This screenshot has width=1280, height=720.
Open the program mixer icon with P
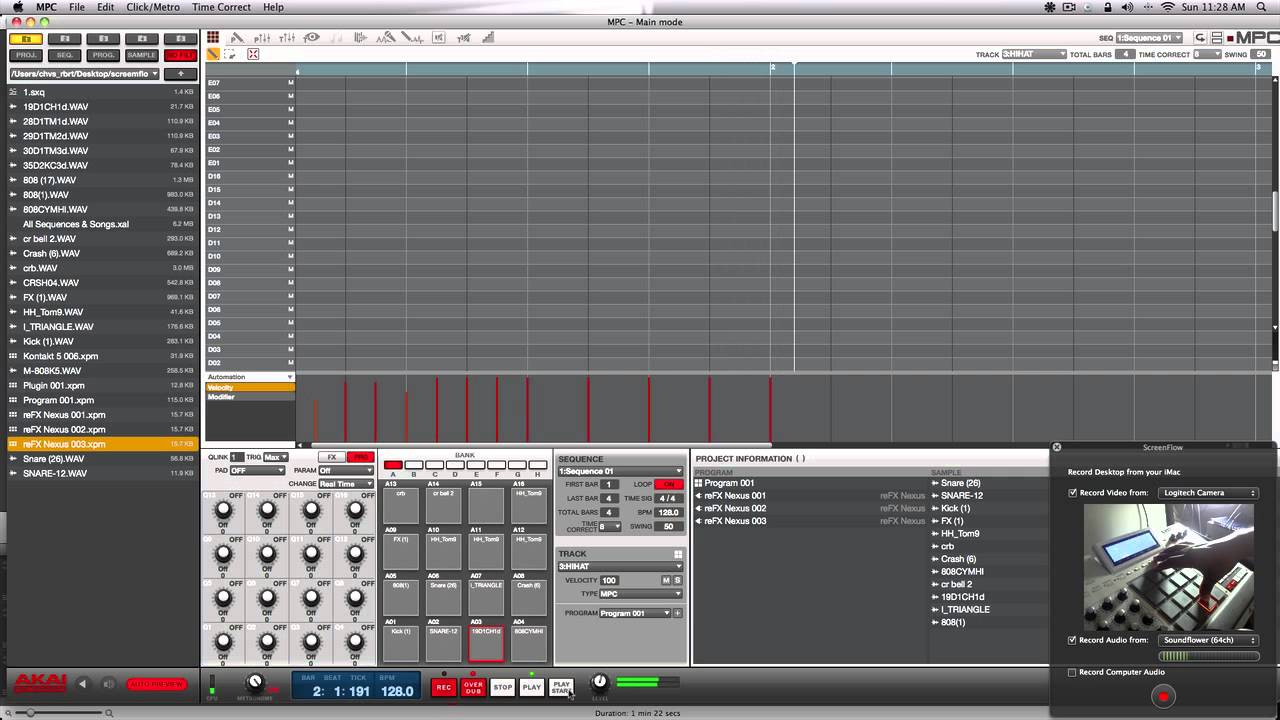click(262, 38)
